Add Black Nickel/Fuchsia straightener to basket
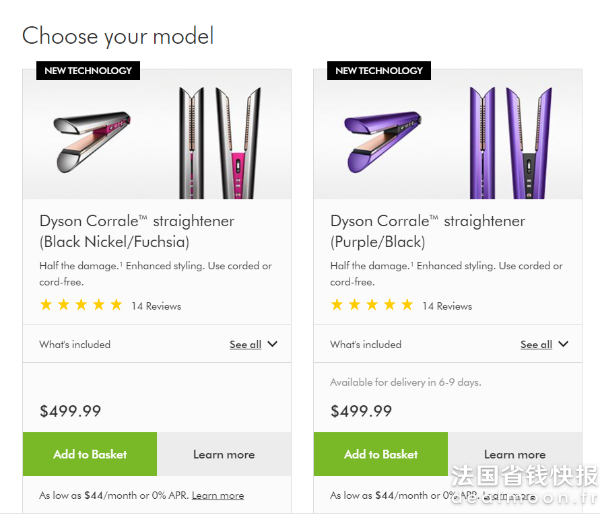600x515 pixels. pyautogui.click(x=90, y=454)
